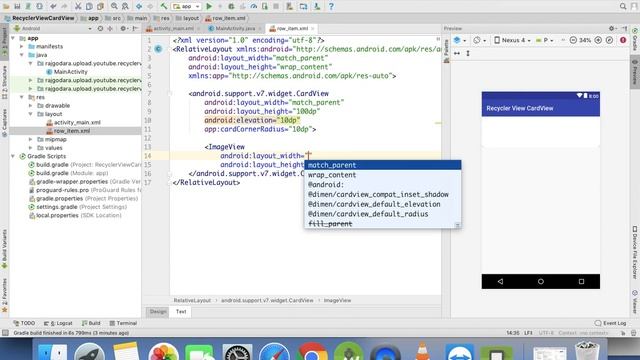Click the red error warning icon in Preview
Image resolution: width=640 pixels, height=360 pixels.
[x=623, y=40]
